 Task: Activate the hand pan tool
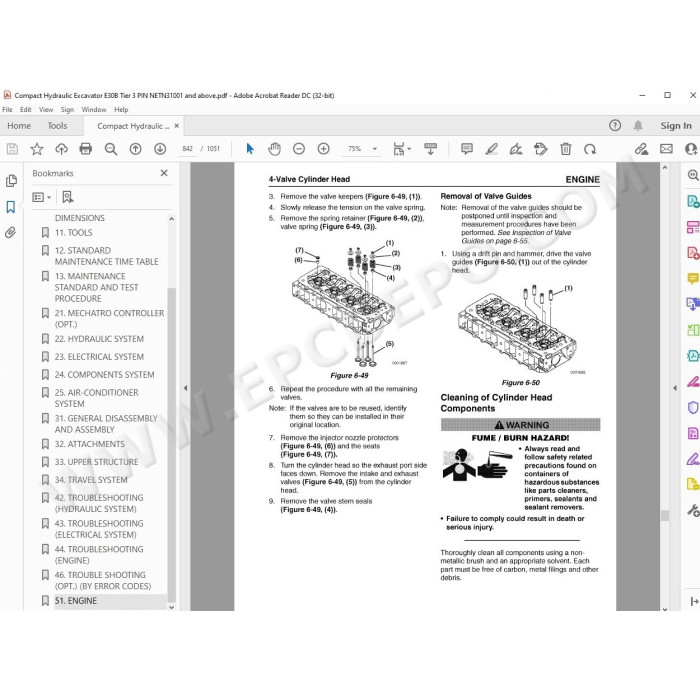click(x=274, y=149)
